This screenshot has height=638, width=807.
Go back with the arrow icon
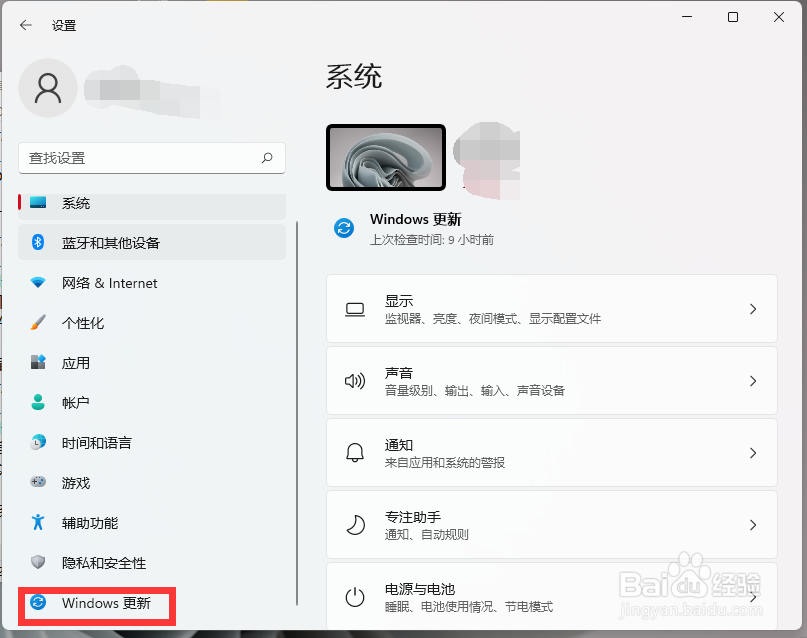click(26, 25)
